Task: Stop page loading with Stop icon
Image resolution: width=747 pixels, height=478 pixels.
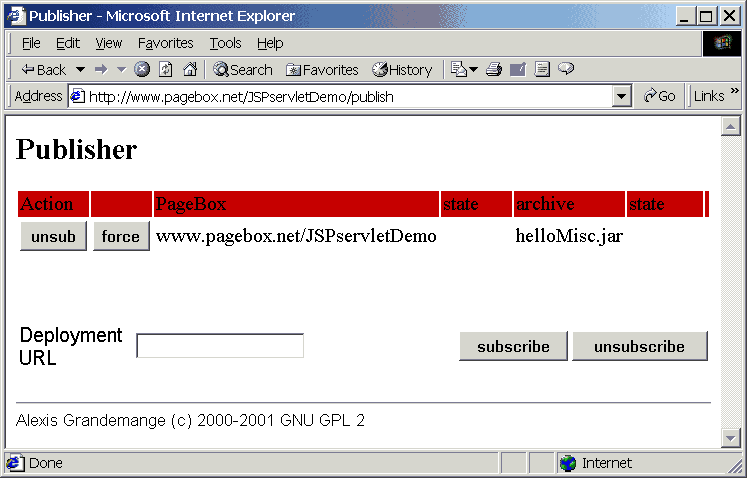Action: pos(141,70)
